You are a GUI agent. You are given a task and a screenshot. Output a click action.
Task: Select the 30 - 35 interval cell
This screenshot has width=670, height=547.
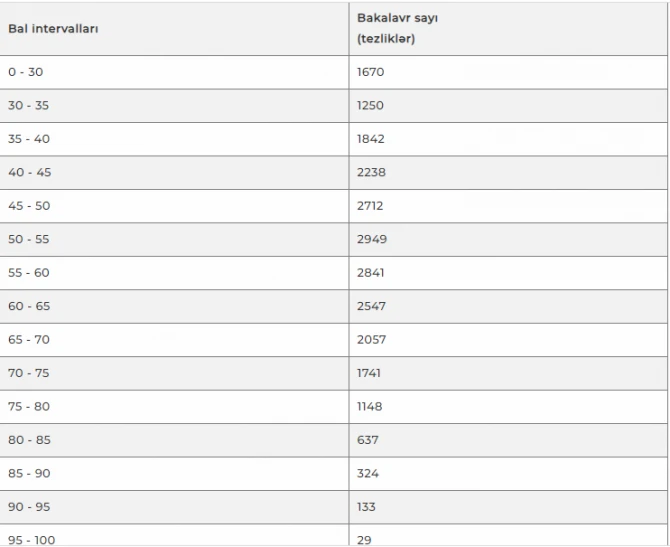point(174,106)
